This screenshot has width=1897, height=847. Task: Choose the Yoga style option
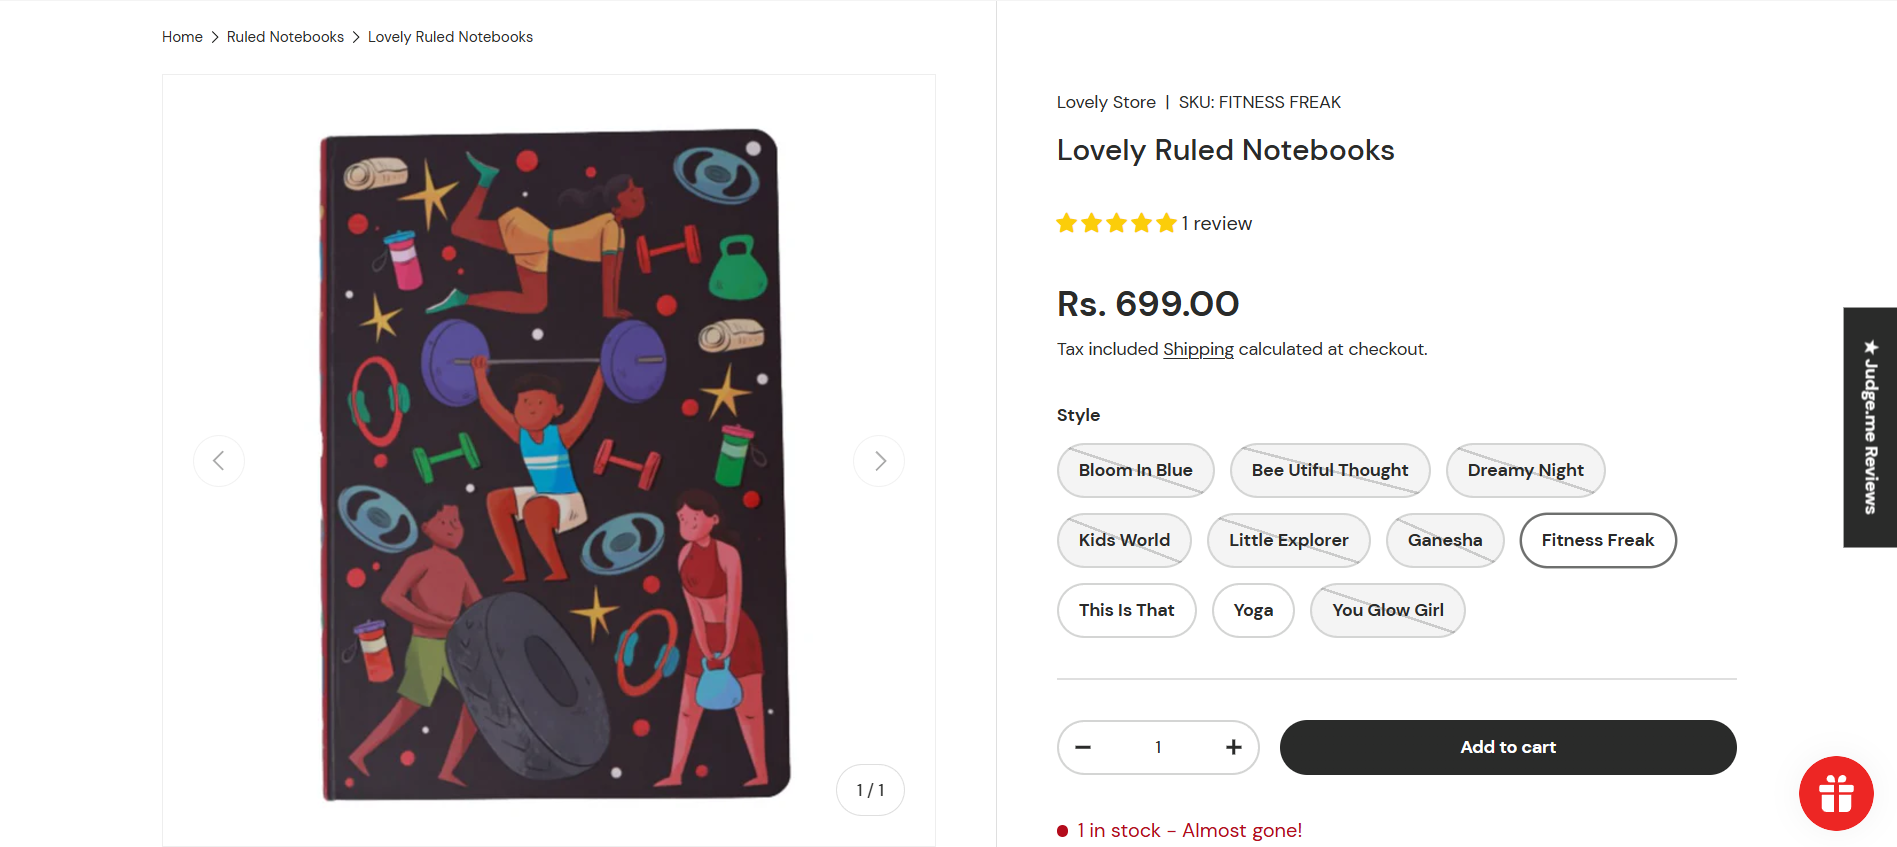tap(1252, 610)
